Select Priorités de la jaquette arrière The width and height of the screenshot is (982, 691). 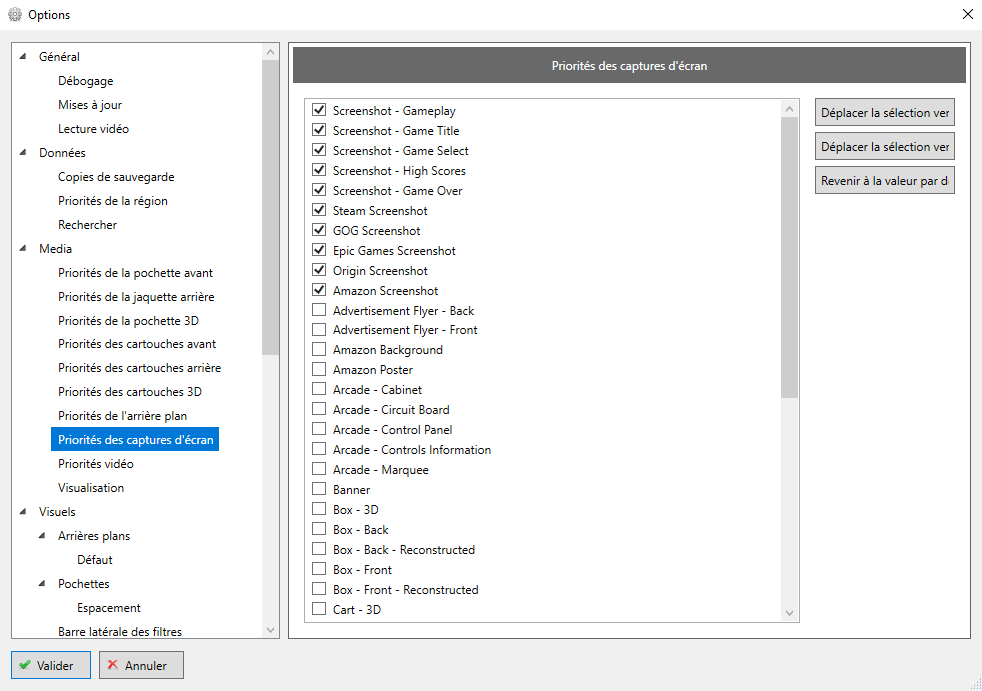[136, 296]
